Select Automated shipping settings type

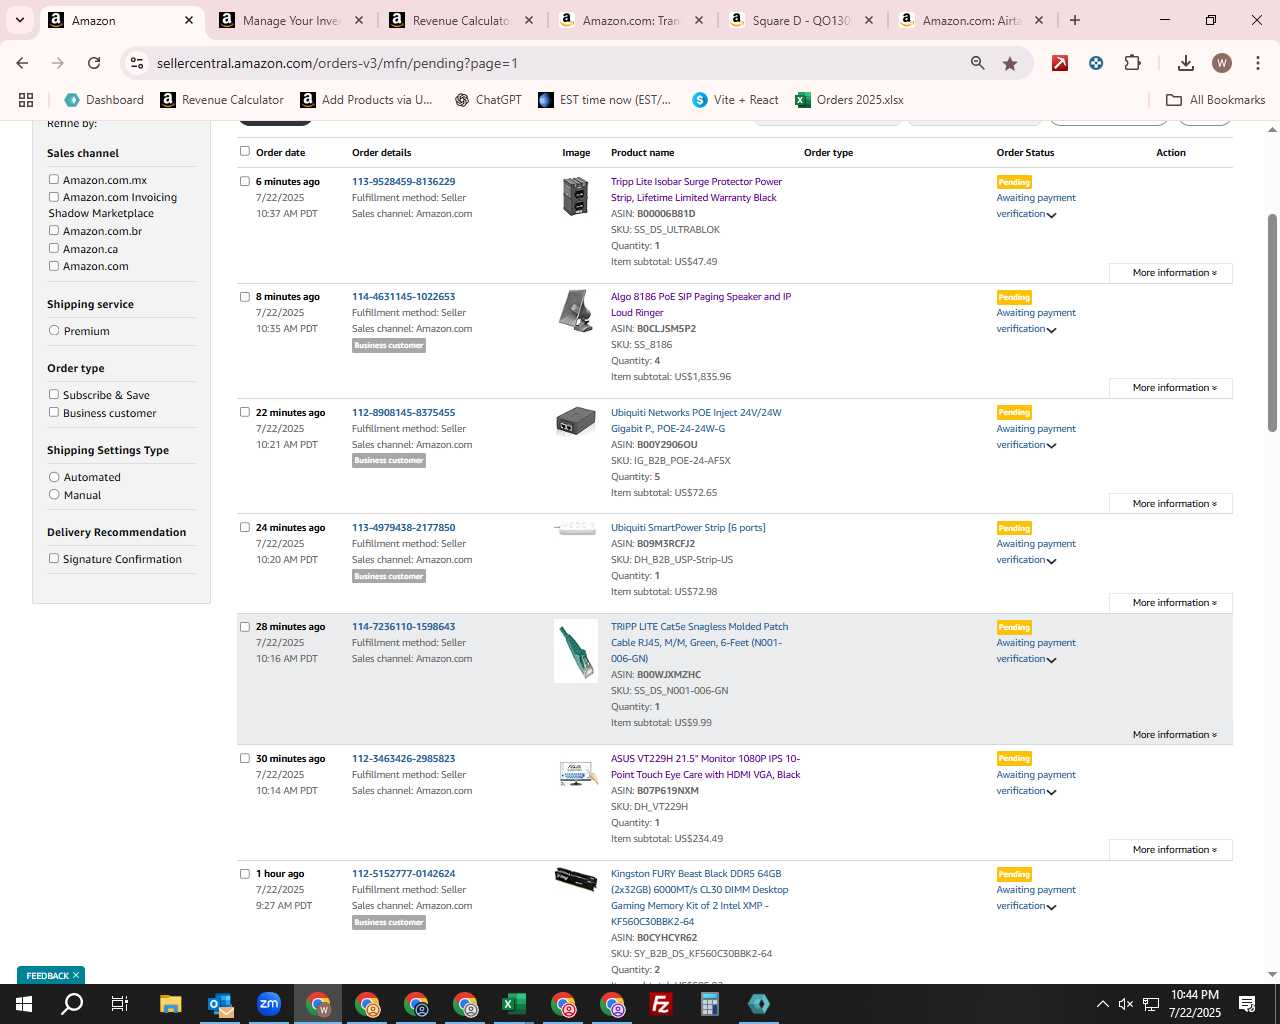(54, 477)
